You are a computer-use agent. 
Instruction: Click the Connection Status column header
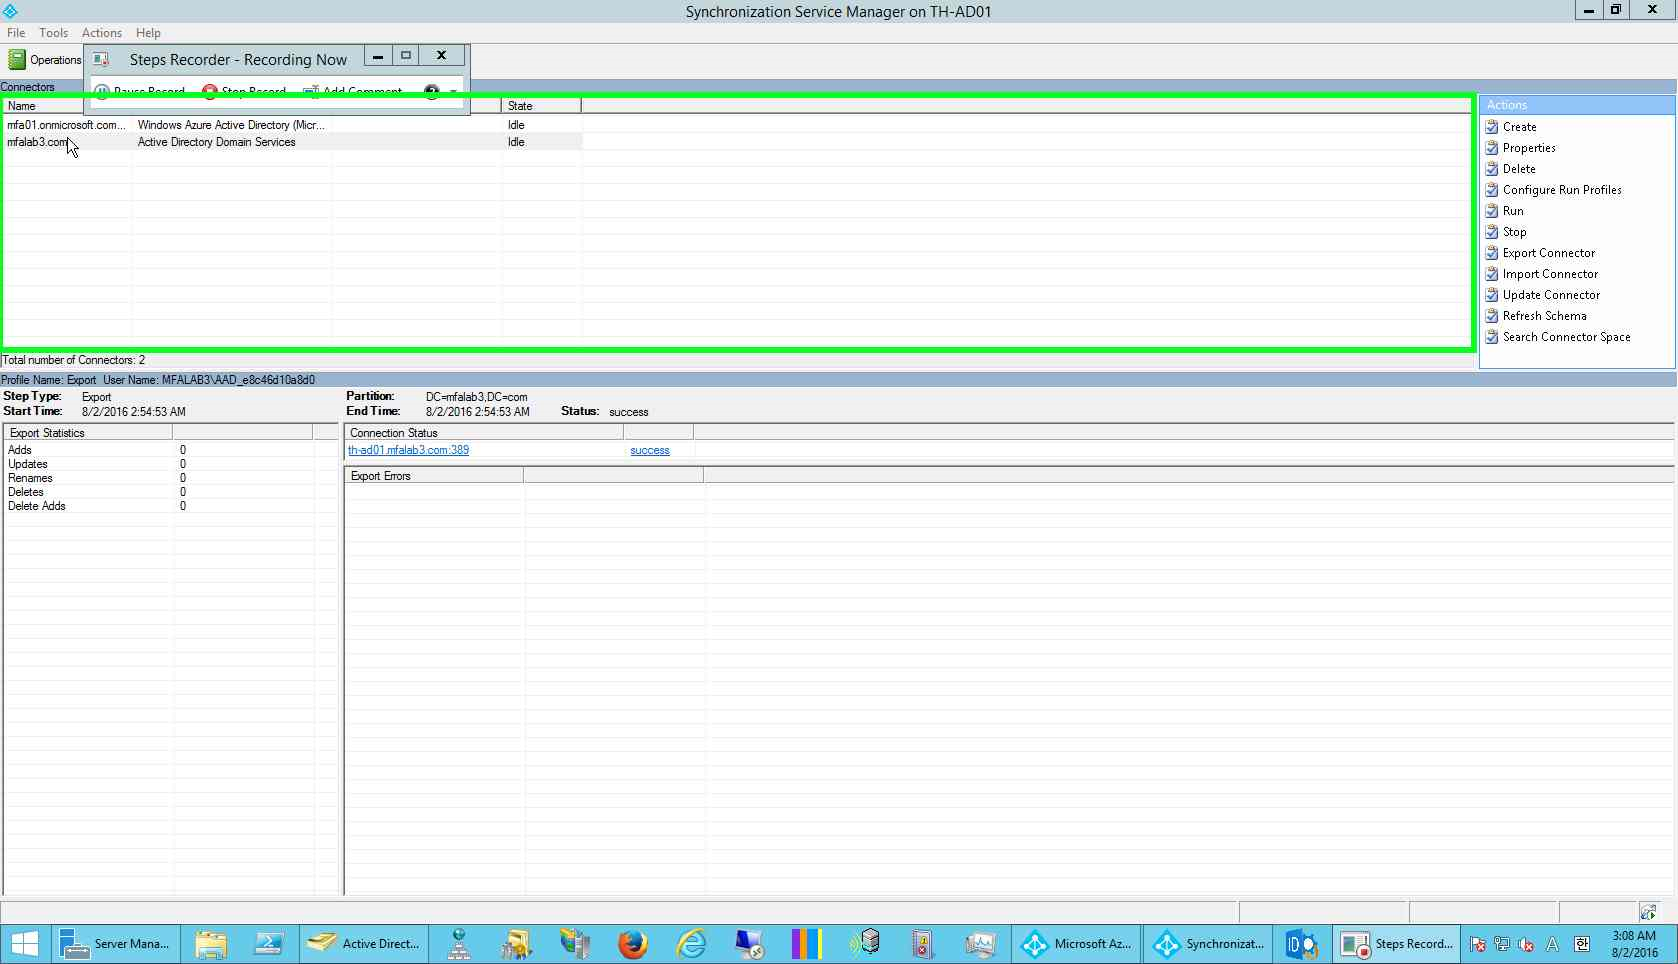(484, 433)
